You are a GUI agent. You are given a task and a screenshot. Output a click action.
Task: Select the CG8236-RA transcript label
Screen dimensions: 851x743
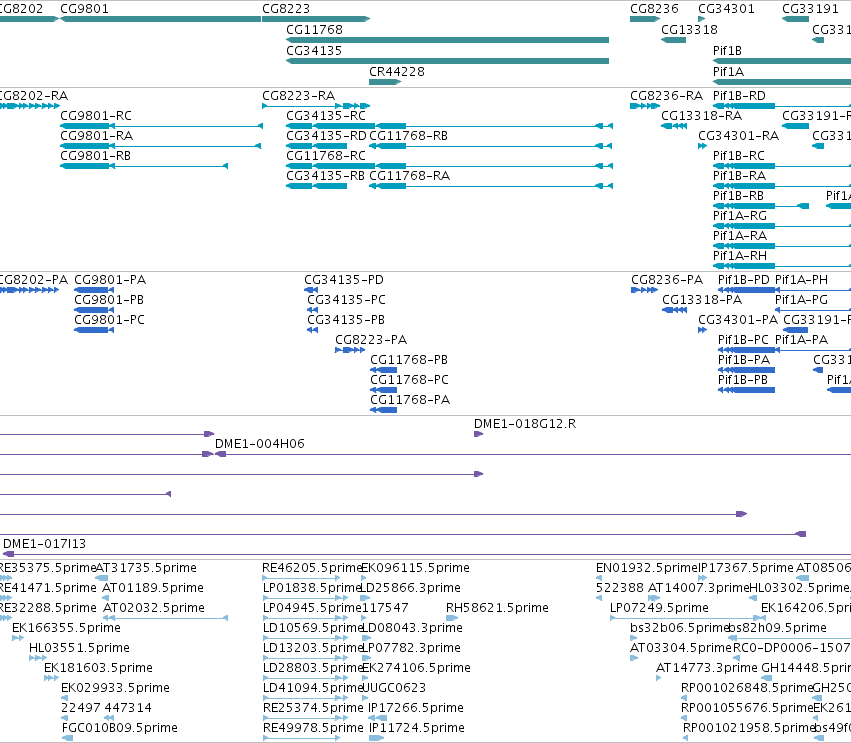click(666, 96)
